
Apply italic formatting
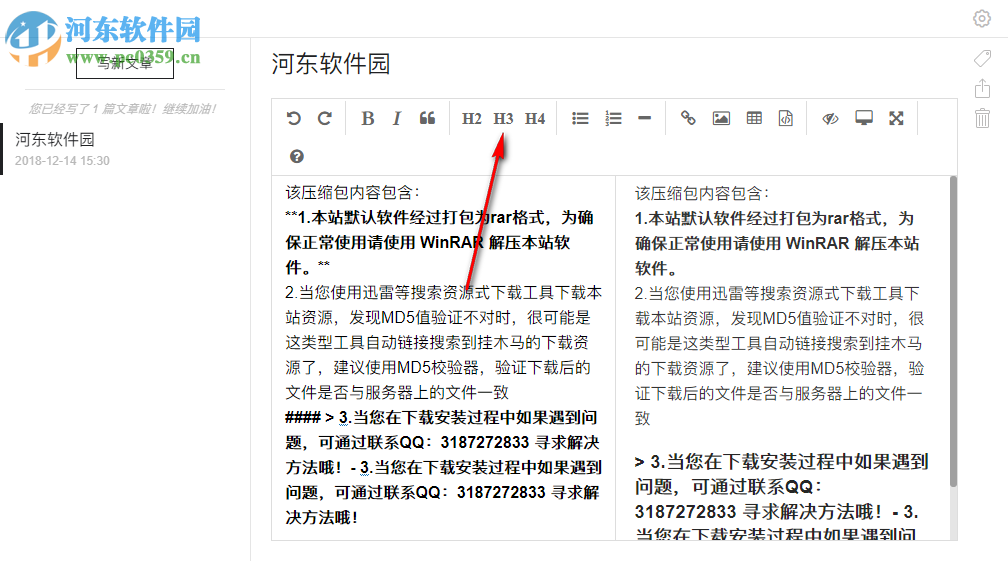point(397,118)
